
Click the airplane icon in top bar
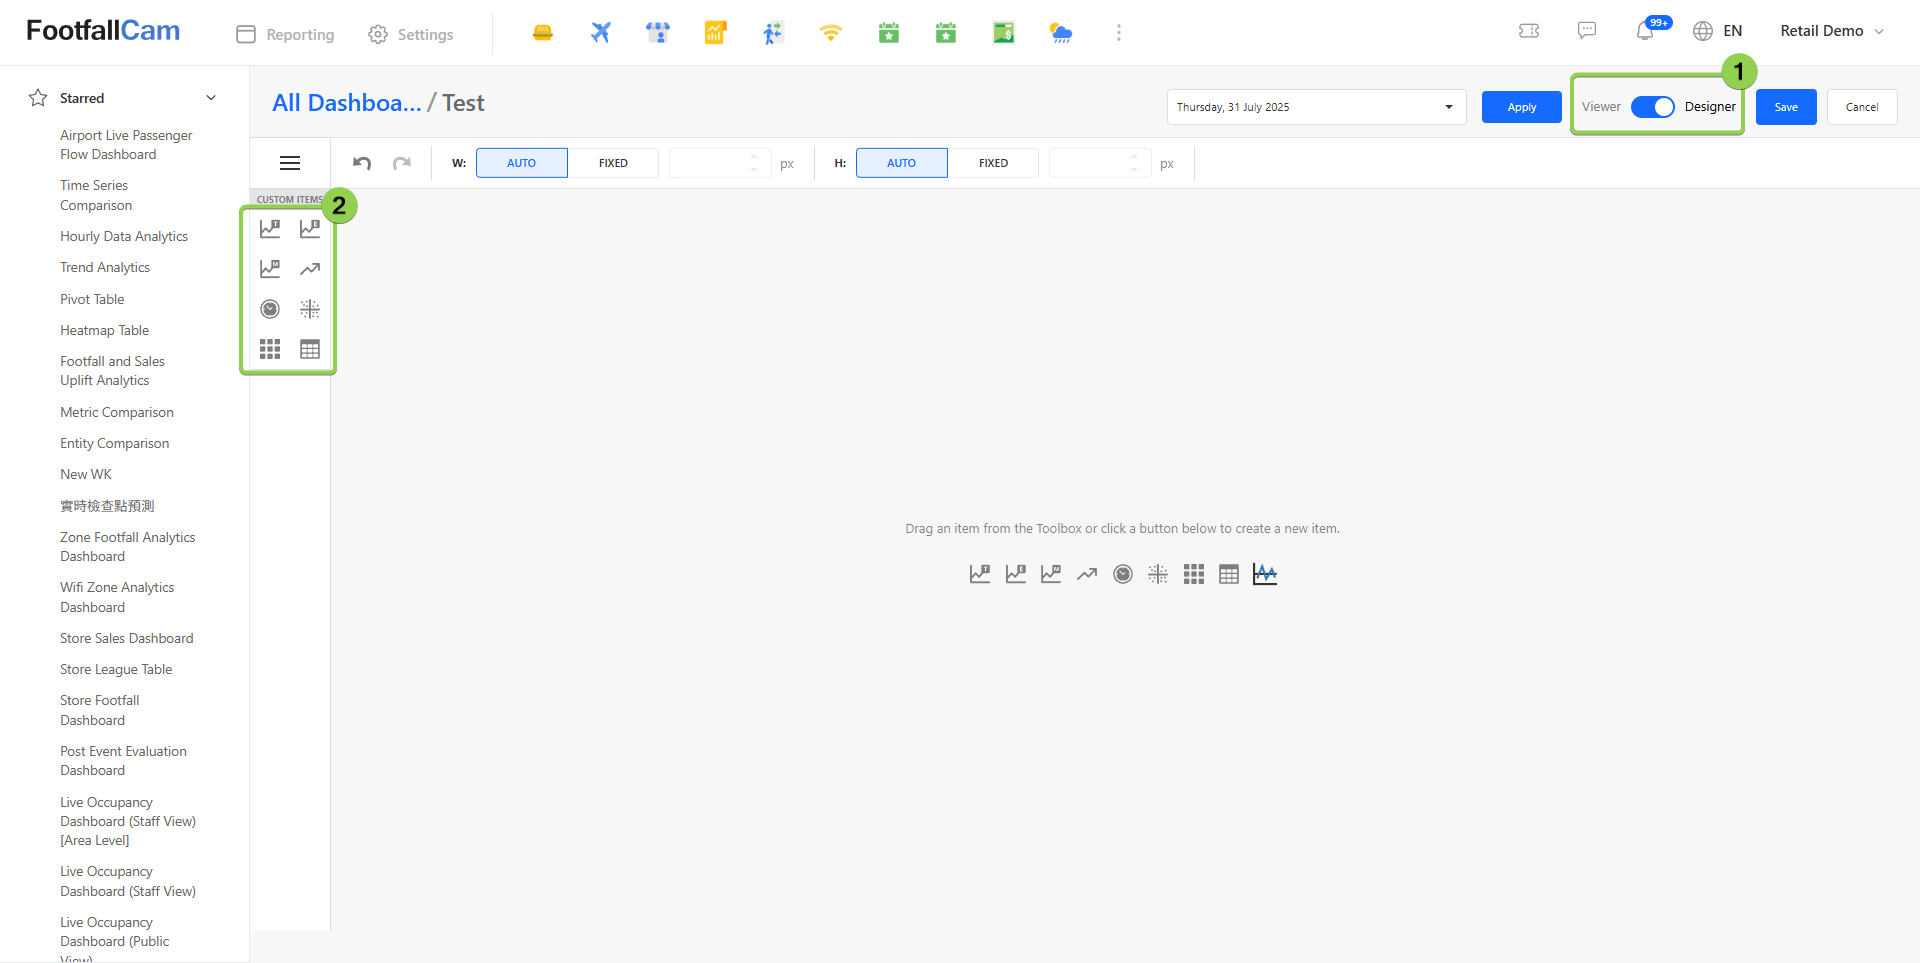coord(600,33)
